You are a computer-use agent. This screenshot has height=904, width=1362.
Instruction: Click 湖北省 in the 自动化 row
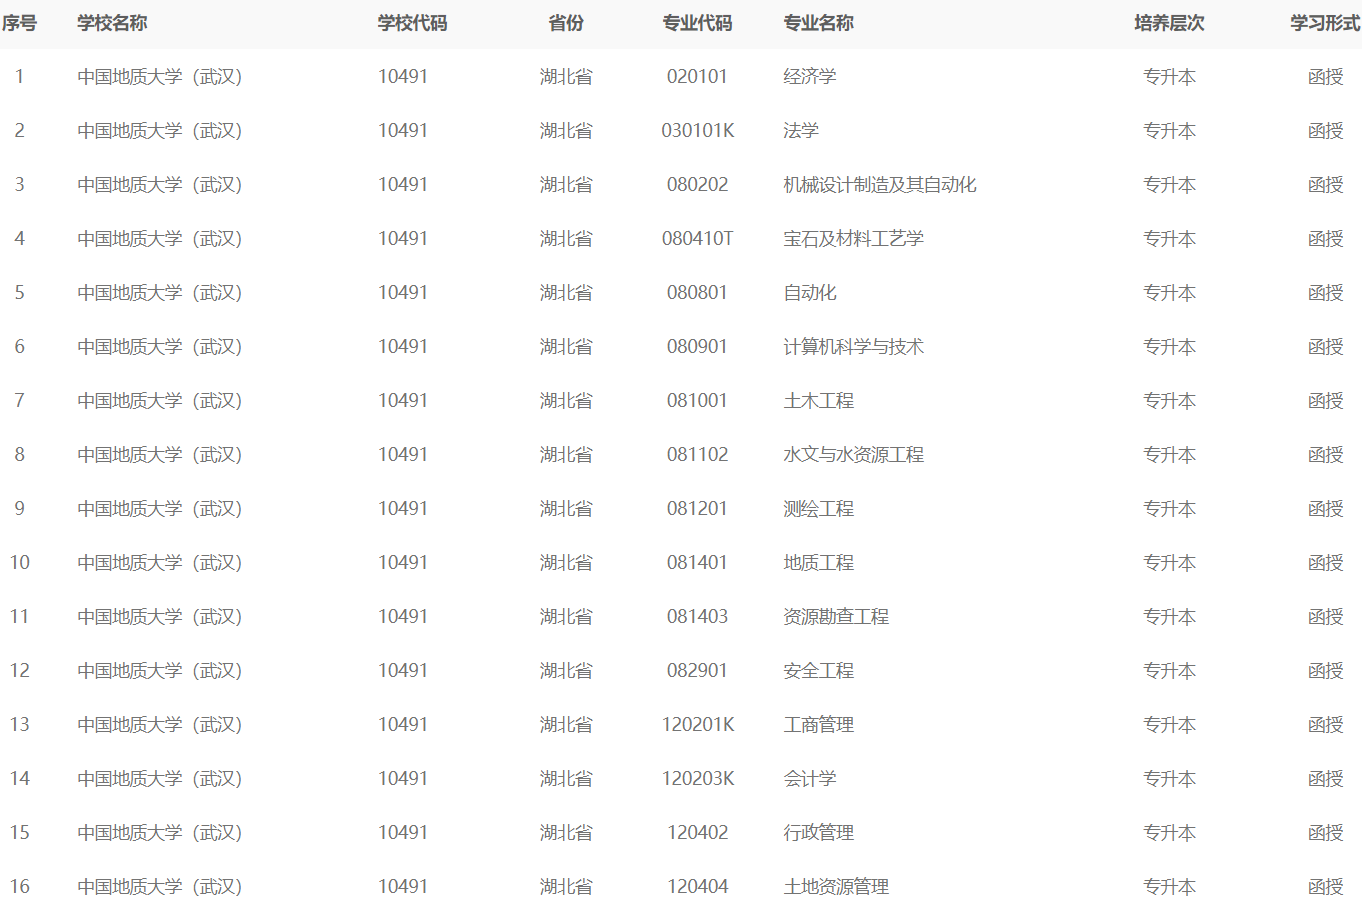coord(566,293)
